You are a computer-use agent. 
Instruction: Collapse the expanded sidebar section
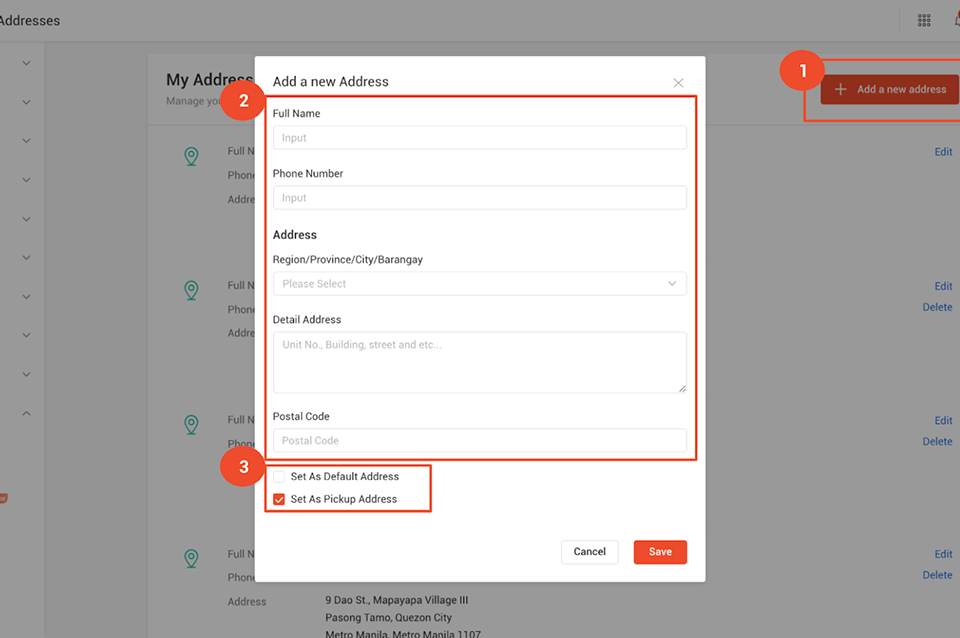tap(25, 412)
